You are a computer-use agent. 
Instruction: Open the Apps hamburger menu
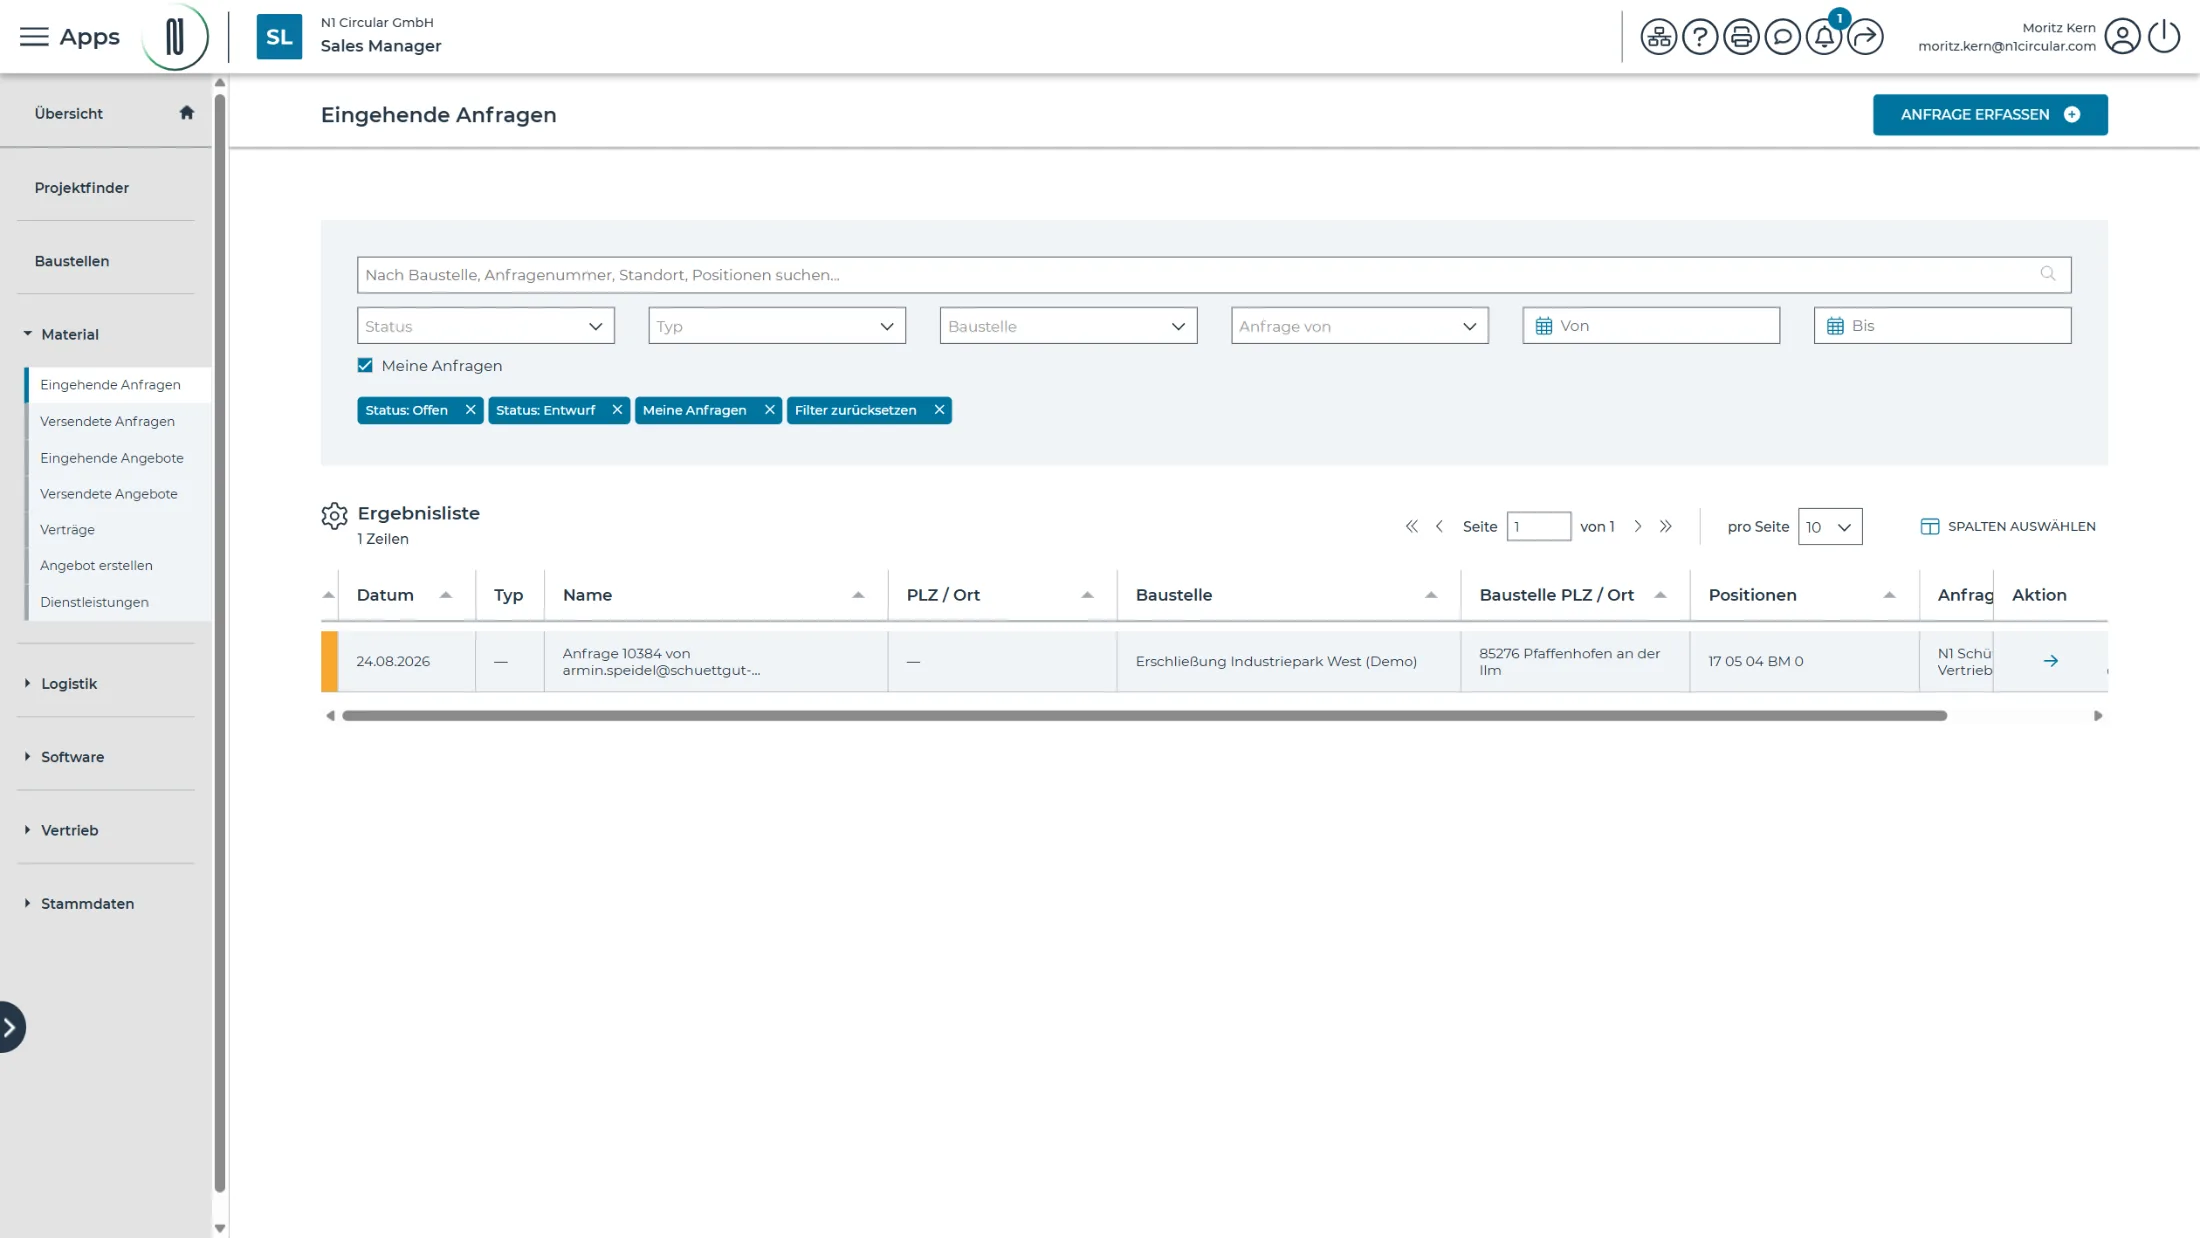pyautogui.click(x=34, y=37)
